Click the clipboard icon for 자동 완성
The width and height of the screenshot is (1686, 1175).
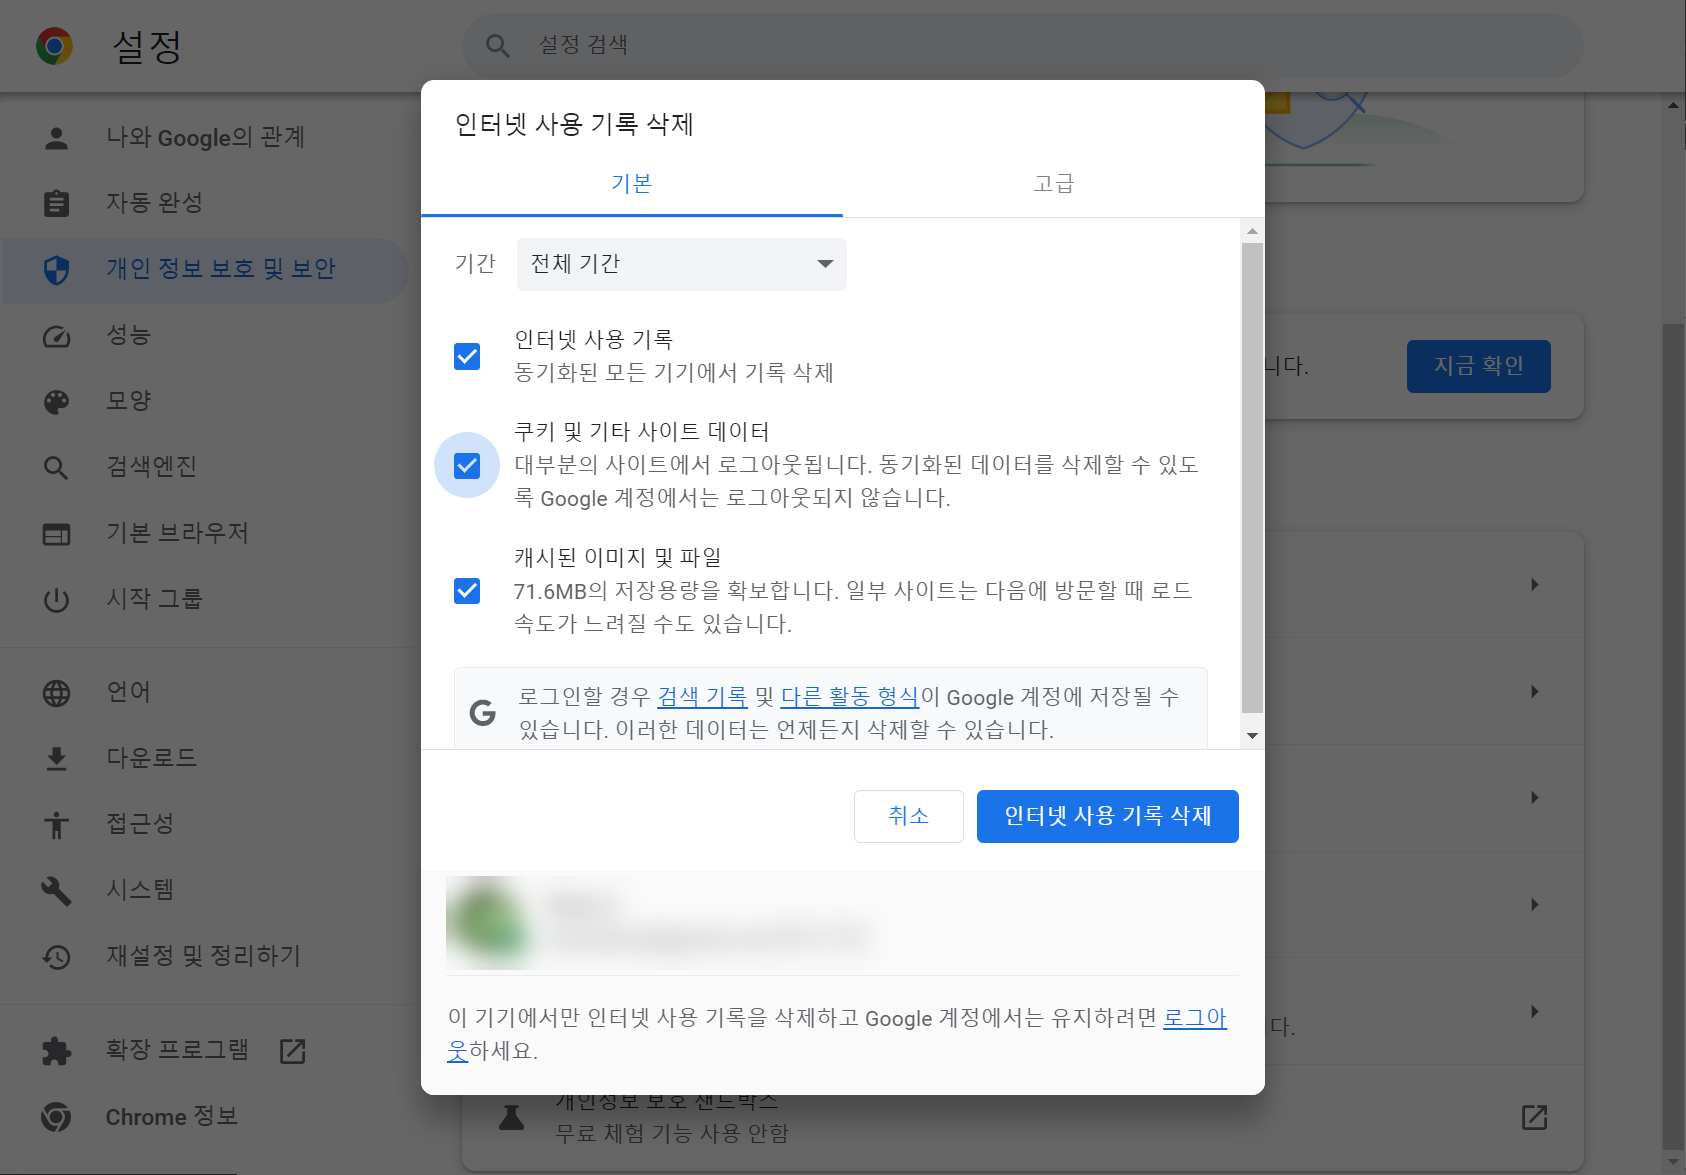(57, 203)
